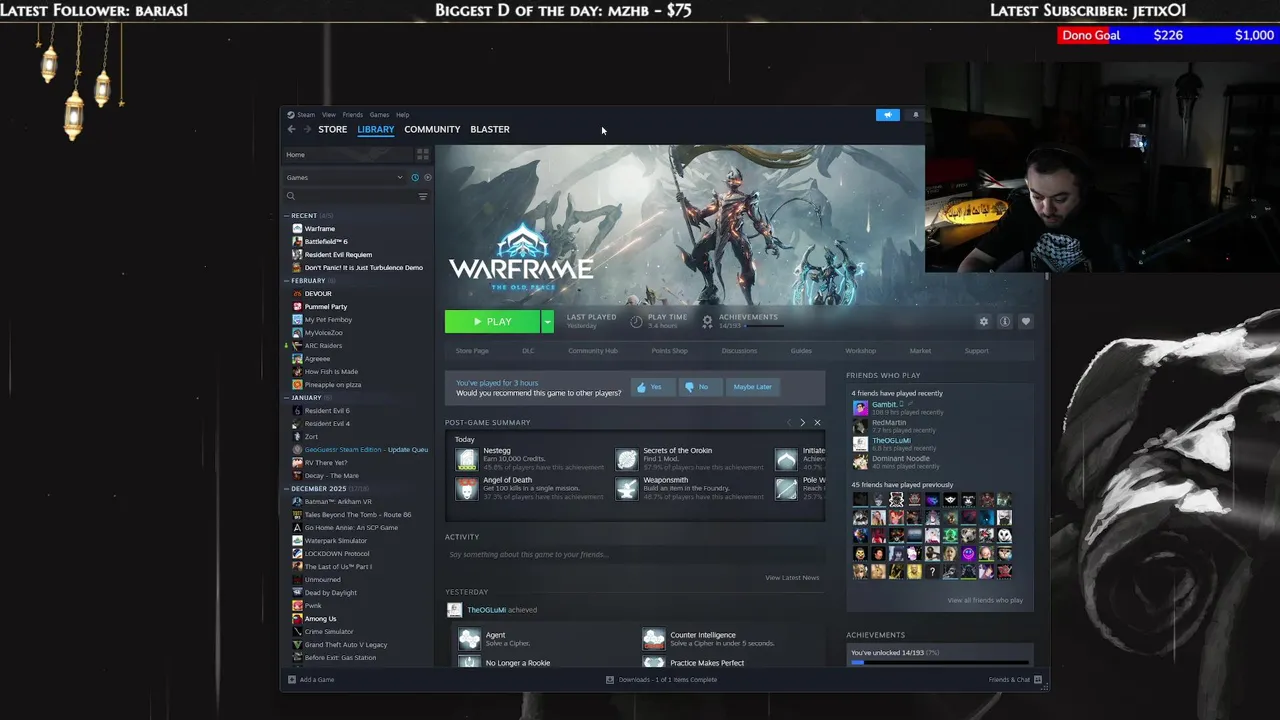Open Warframe manage settings gear
This screenshot has height=720, width=1280.
point(983,322)
